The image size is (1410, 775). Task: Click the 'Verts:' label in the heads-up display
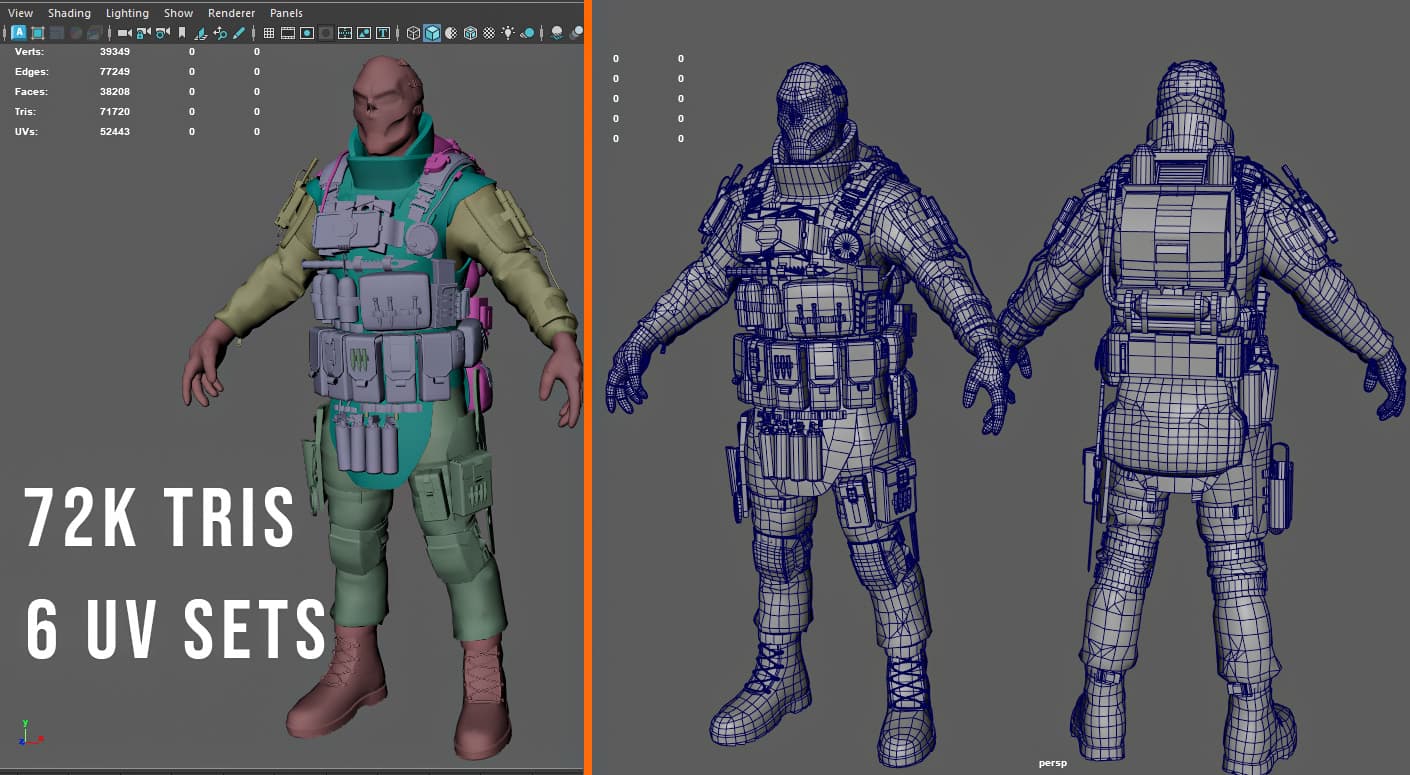click(29, 51)
